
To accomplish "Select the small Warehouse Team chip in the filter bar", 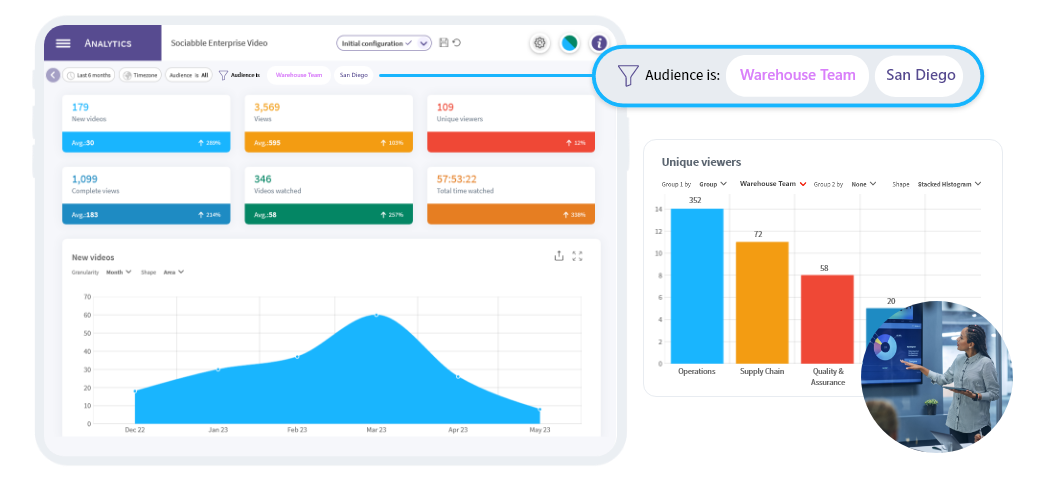I will (x=299, y=75).
